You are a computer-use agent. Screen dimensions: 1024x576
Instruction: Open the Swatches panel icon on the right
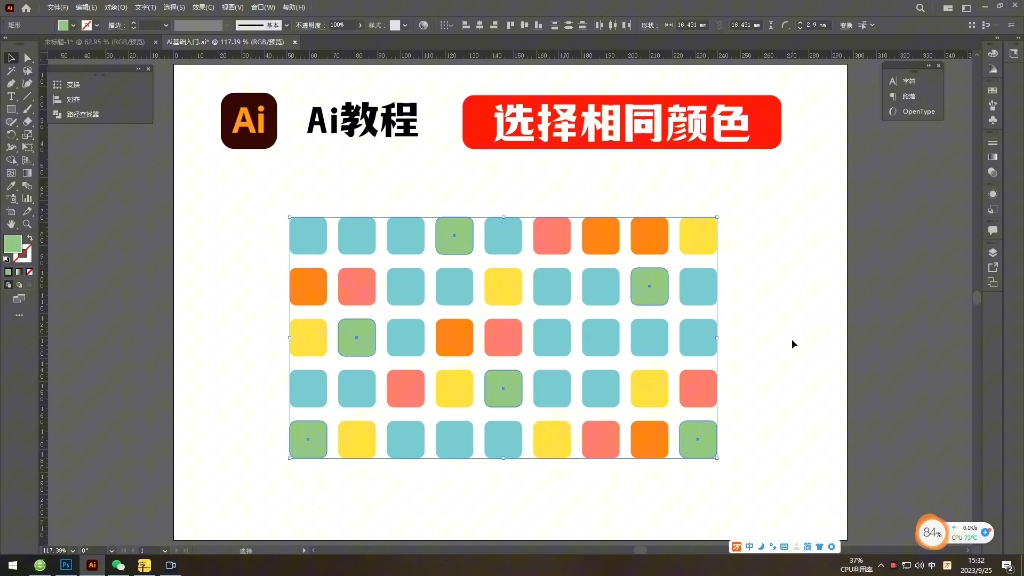click(992, 88)
